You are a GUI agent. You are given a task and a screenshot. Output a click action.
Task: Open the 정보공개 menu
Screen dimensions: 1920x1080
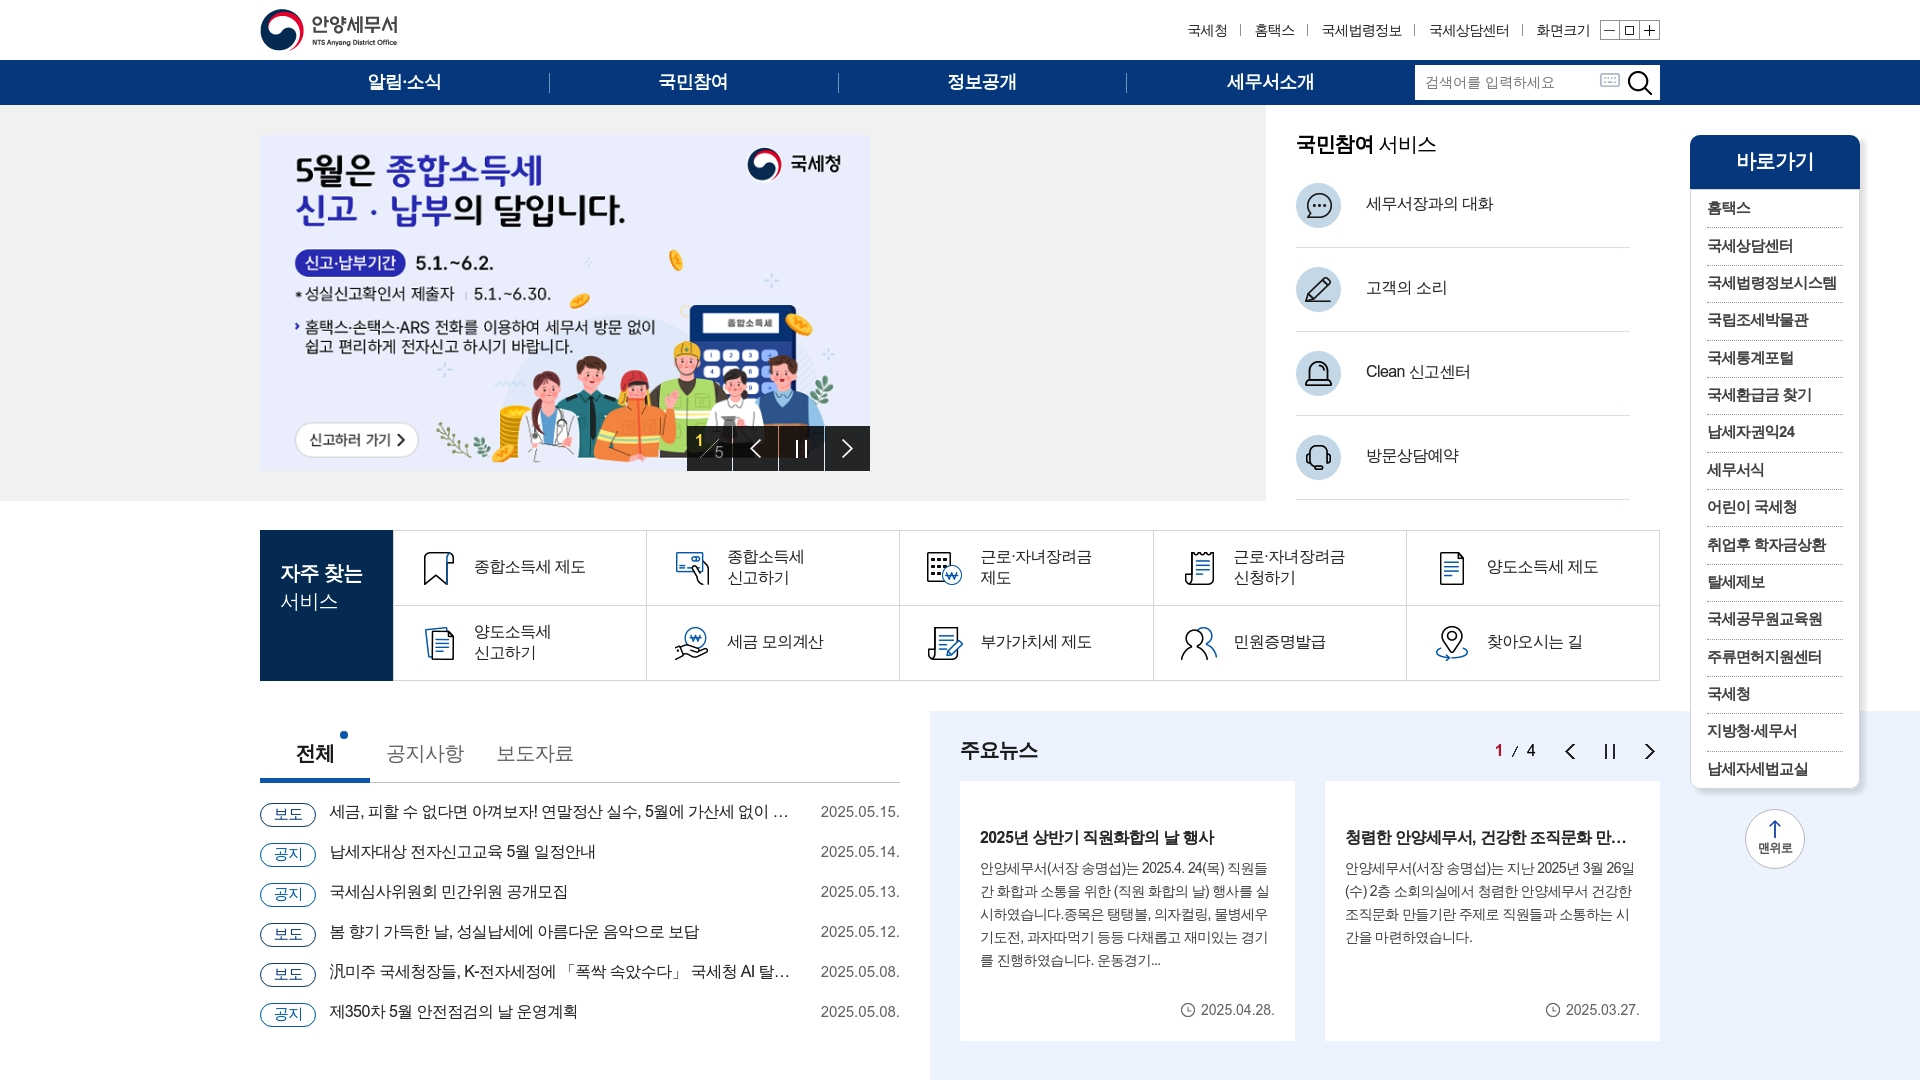982,82
